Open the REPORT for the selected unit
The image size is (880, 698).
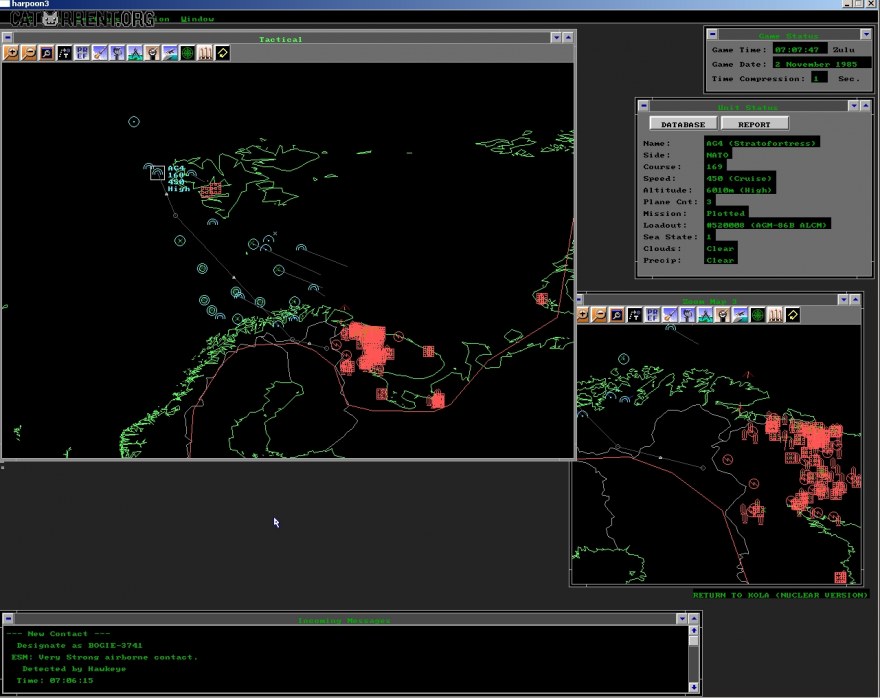[754, 124]
